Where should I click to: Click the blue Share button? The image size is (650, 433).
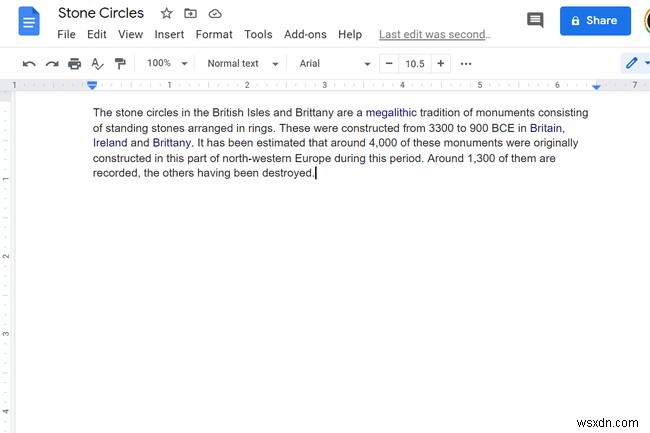[x=595, y=20]
